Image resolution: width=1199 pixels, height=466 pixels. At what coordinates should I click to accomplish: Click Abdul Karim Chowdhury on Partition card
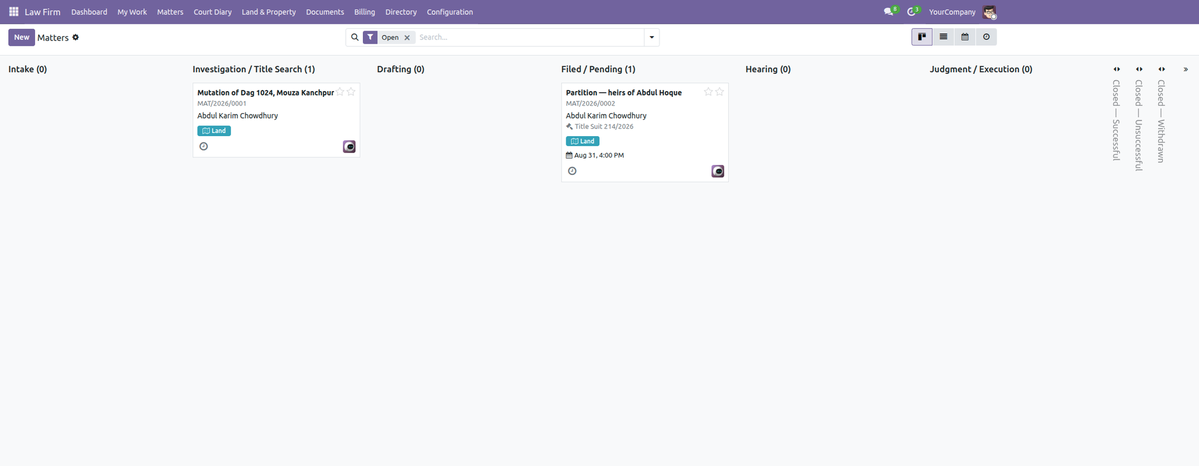coord(606,116)
